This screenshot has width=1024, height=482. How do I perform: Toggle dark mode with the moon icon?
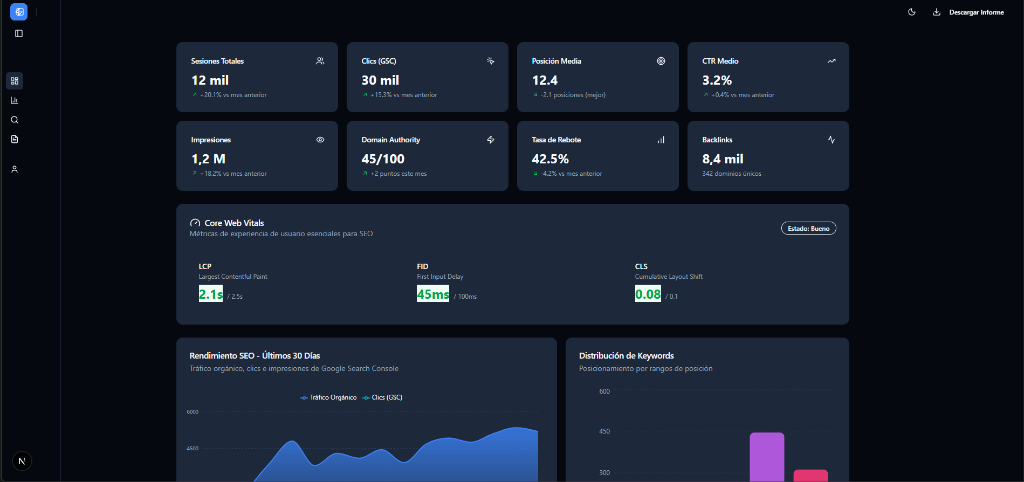pyautogui.click(x=911, y=12)
